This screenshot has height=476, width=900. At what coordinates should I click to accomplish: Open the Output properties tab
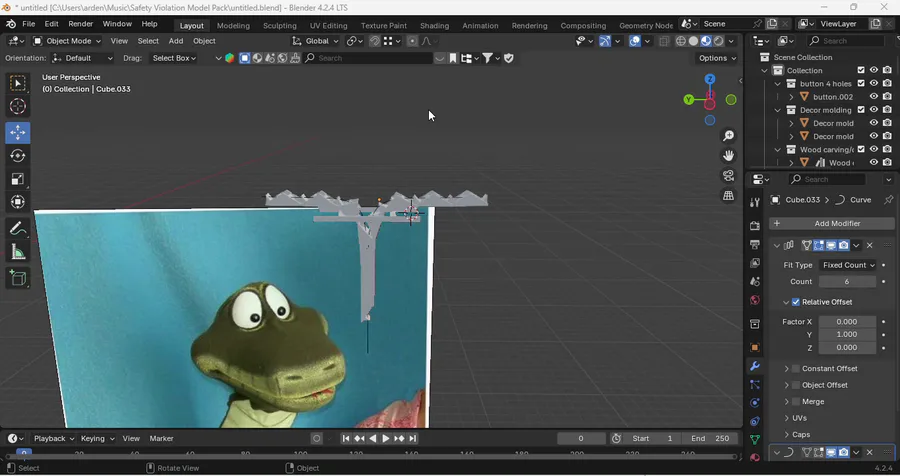(x=755, y=245)
